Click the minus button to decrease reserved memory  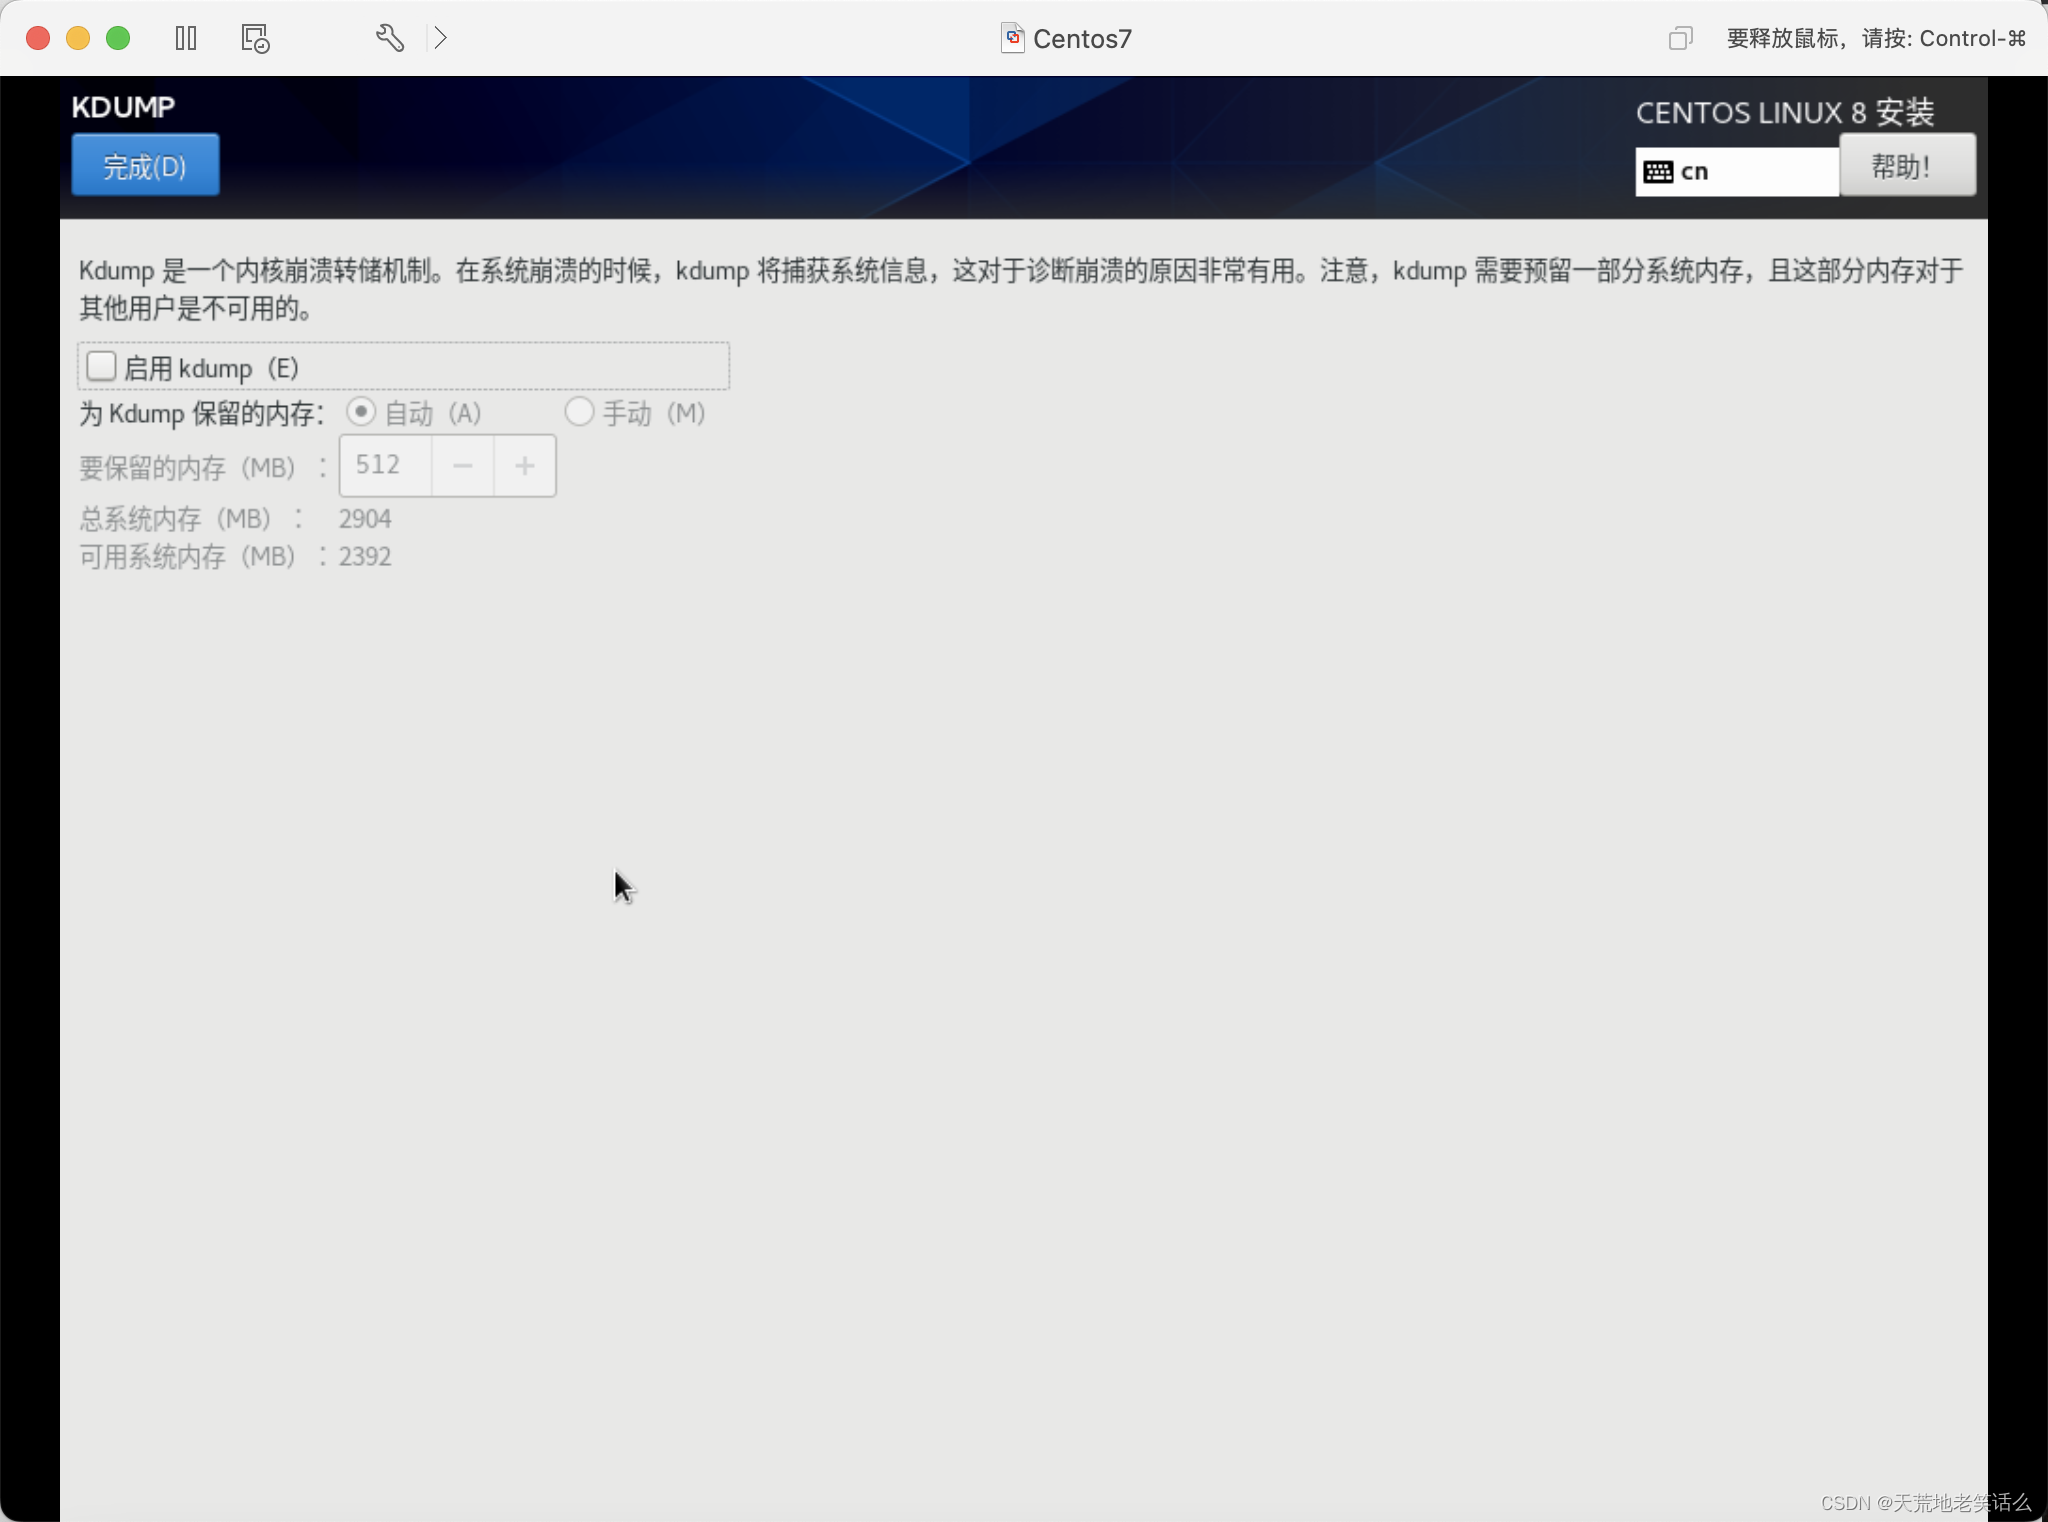[x=462, y=466]
